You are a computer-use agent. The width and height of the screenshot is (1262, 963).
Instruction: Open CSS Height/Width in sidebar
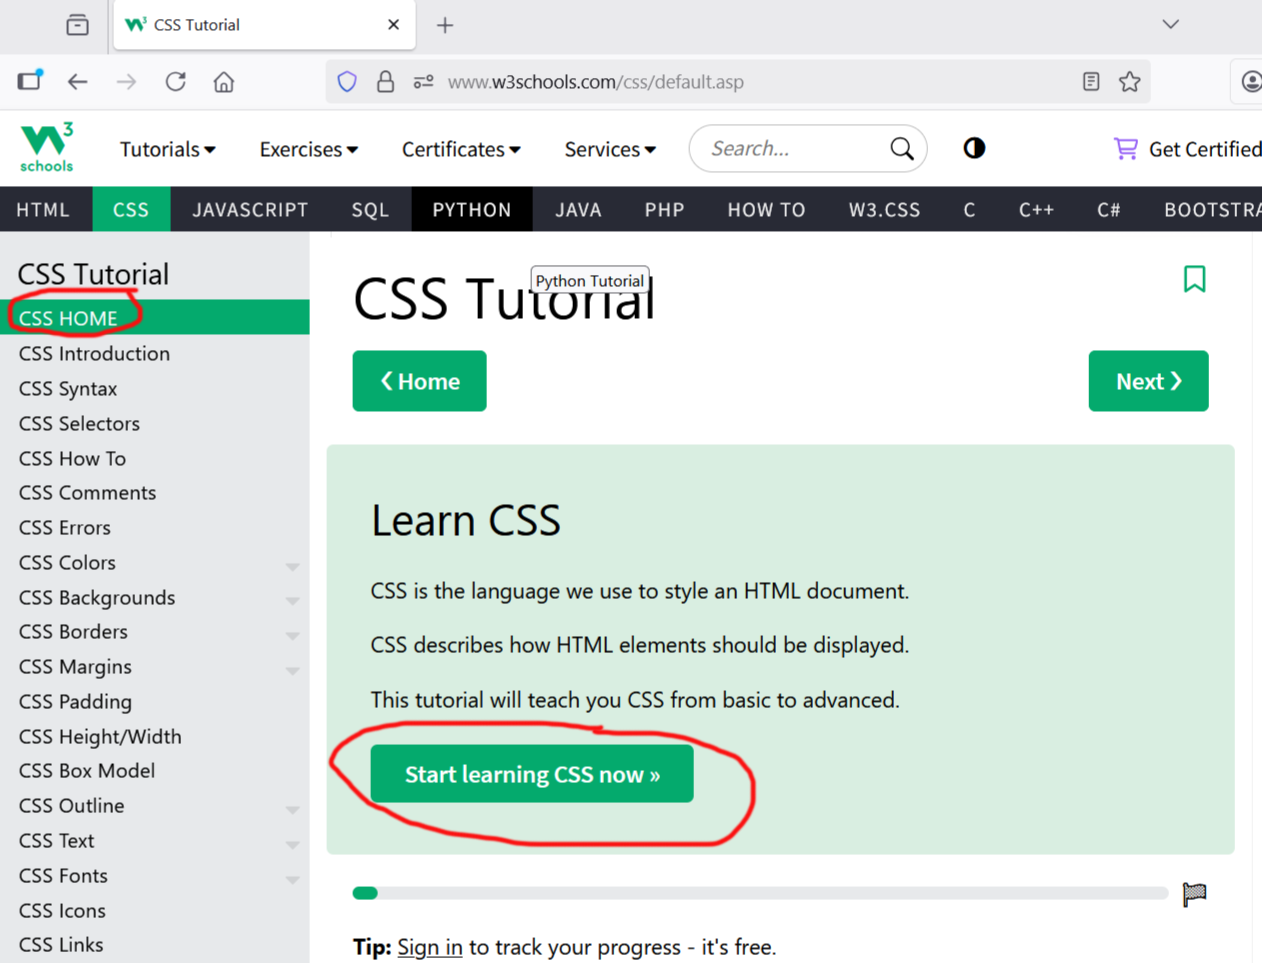click(x=155, y=736)
